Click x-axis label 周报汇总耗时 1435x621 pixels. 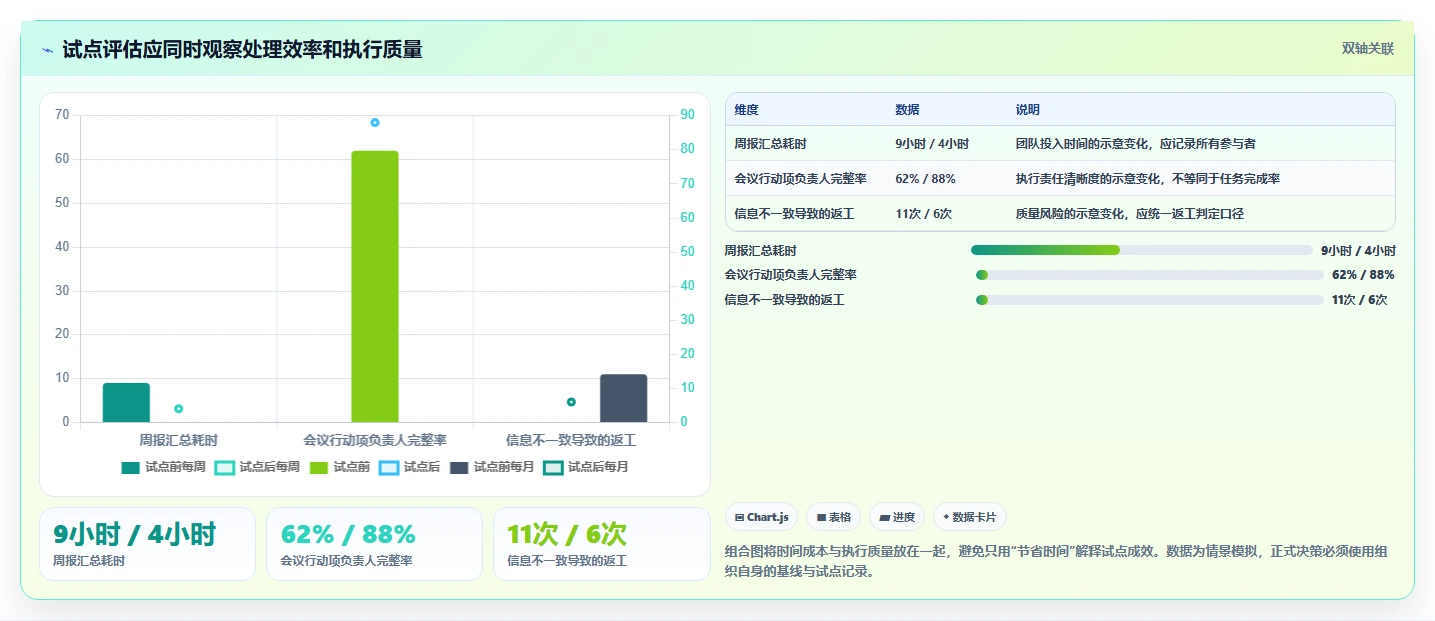[178, 440]
